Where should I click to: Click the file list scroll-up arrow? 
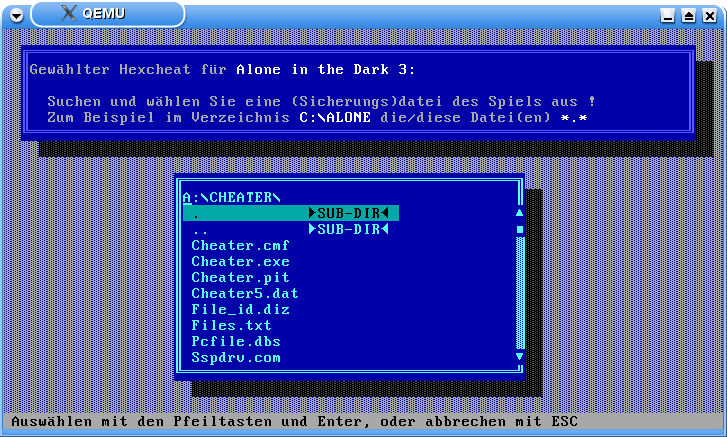(x=520, y=213)
